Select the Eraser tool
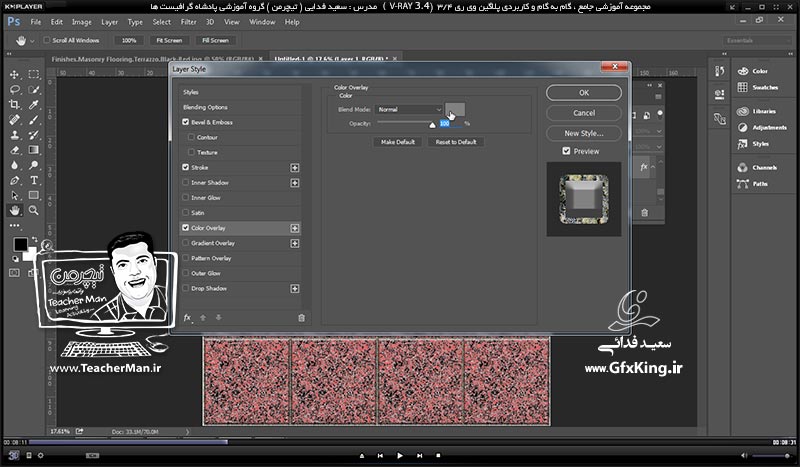 click(14, 150)
